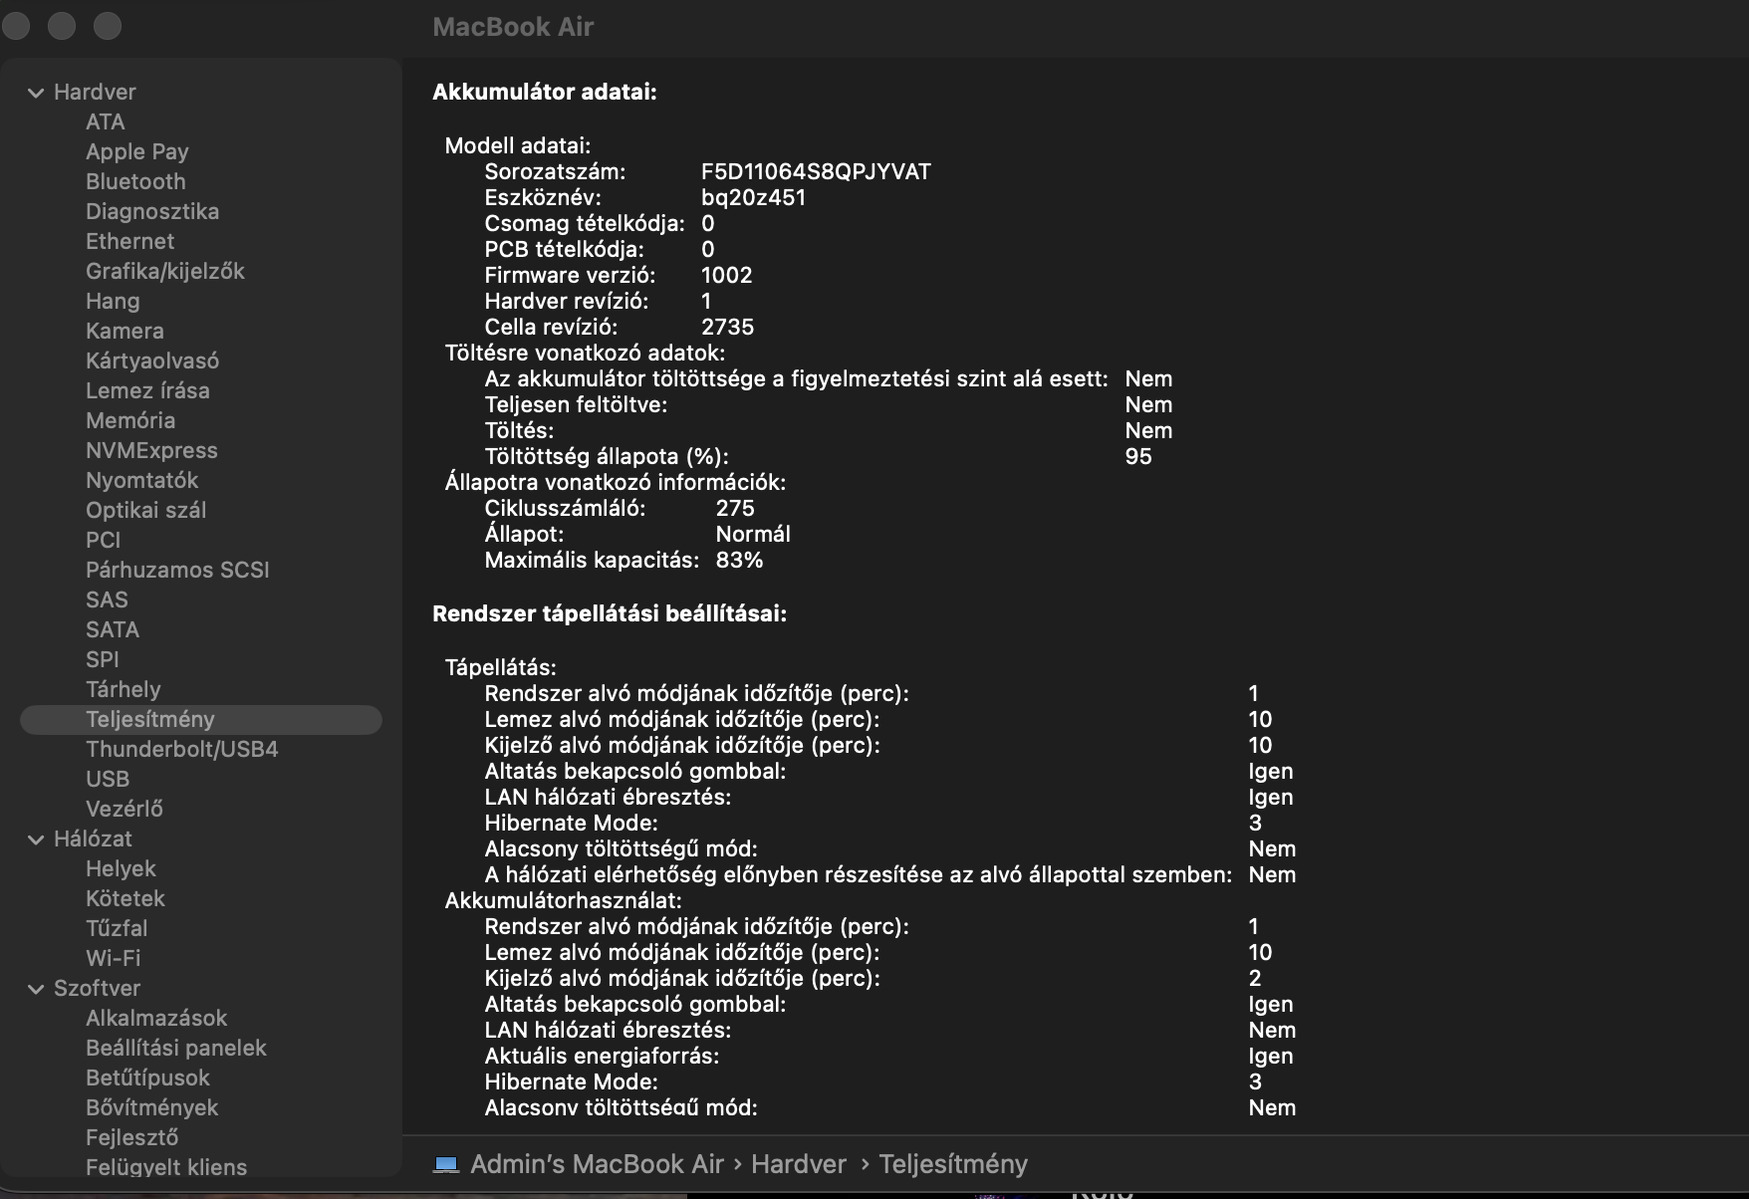Open Wi-Fi network information
The image size is (1749, 1199).
point(113,959)
